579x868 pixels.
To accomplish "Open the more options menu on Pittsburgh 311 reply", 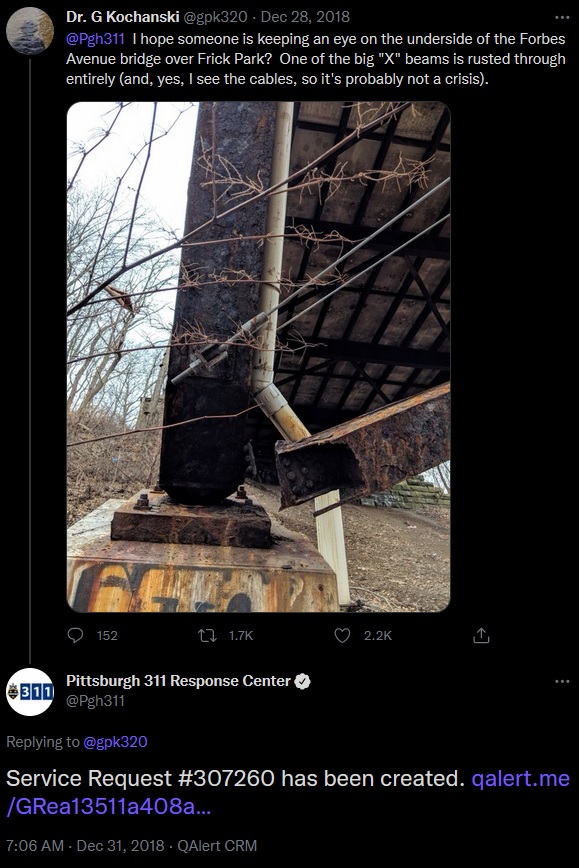I will [x=562, y=681].
